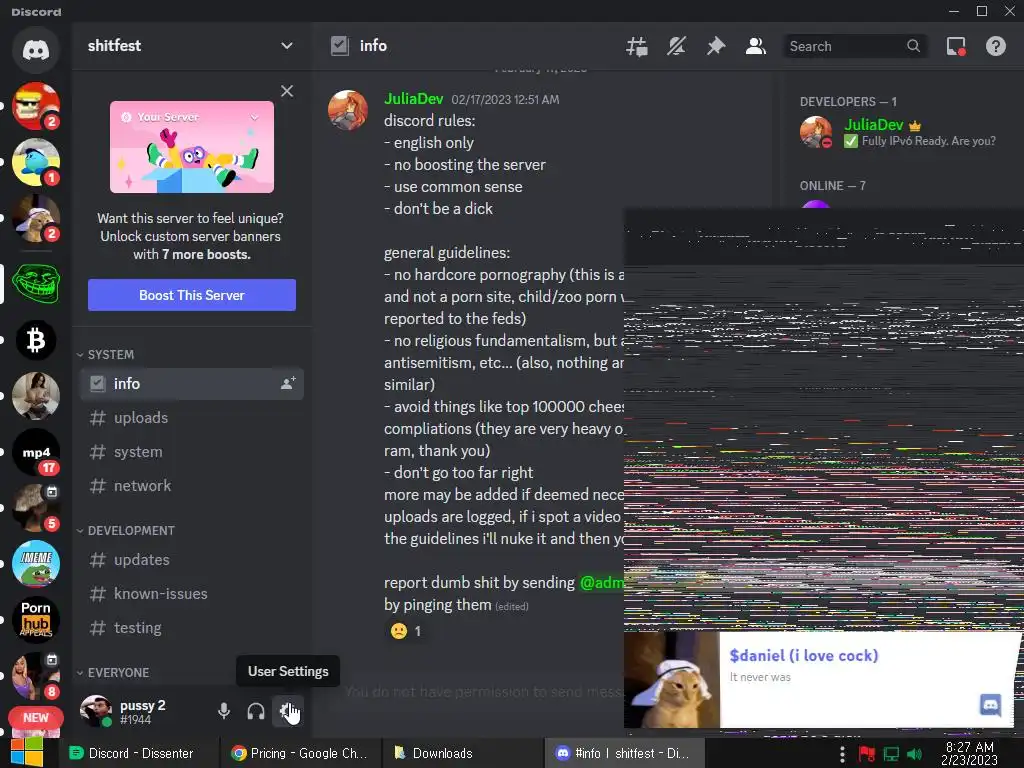Select the network channel

191,485
